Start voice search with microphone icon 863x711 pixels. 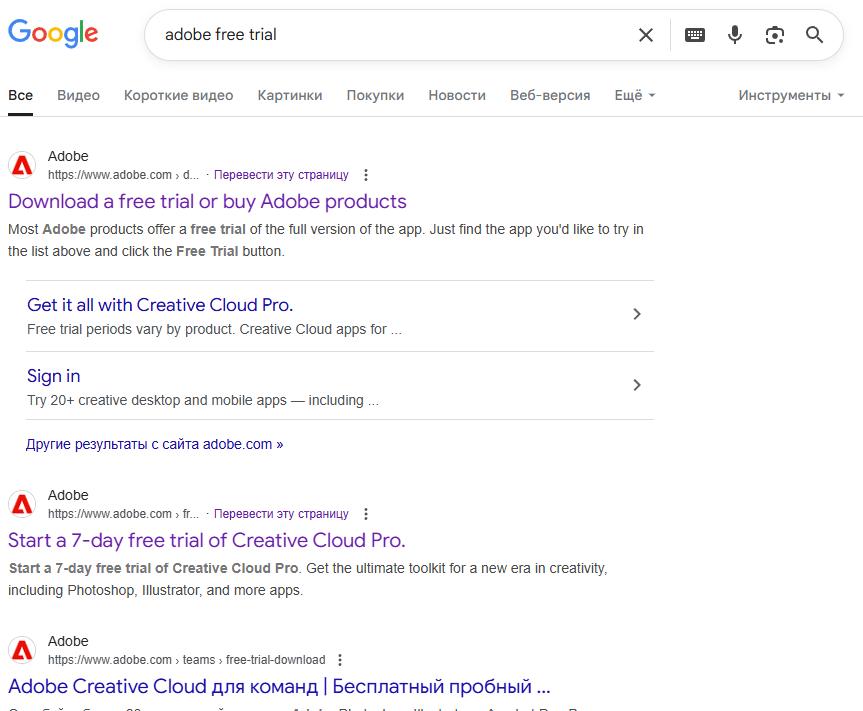[735, 35]
